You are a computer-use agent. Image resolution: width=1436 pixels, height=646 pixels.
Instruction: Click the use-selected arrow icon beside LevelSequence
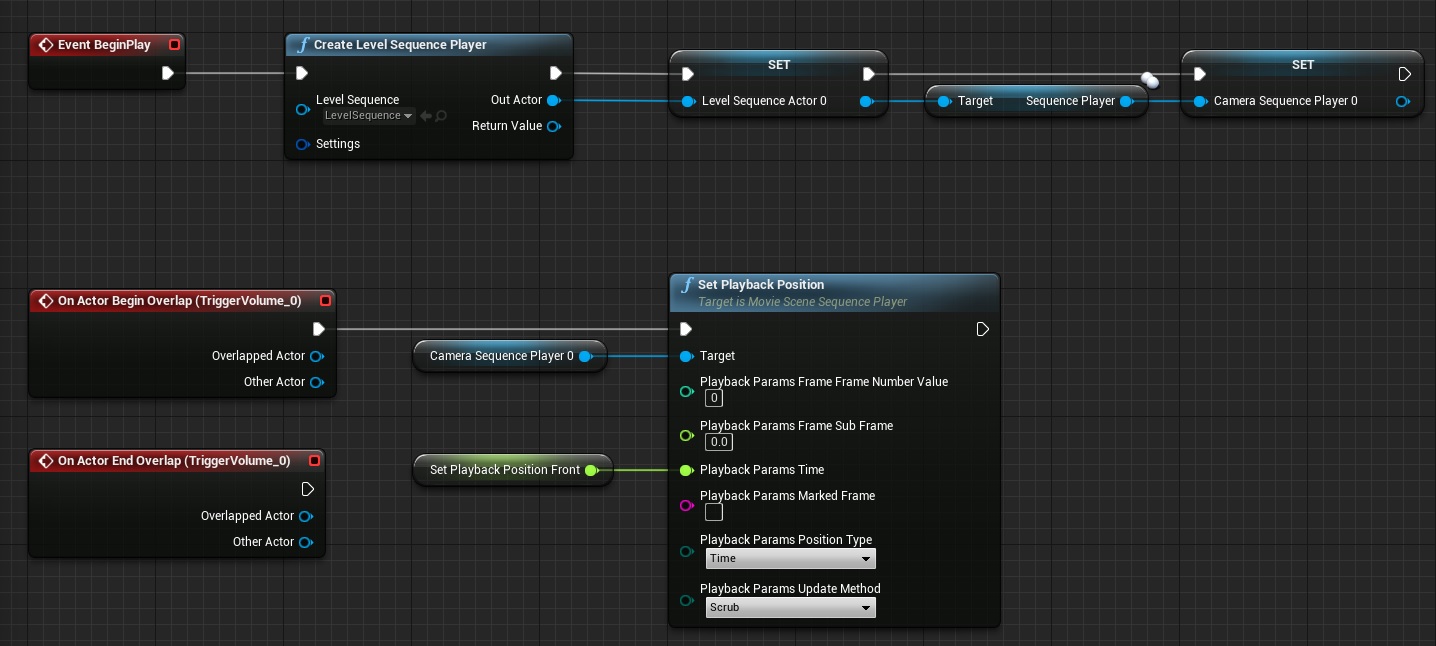(426, 116)
